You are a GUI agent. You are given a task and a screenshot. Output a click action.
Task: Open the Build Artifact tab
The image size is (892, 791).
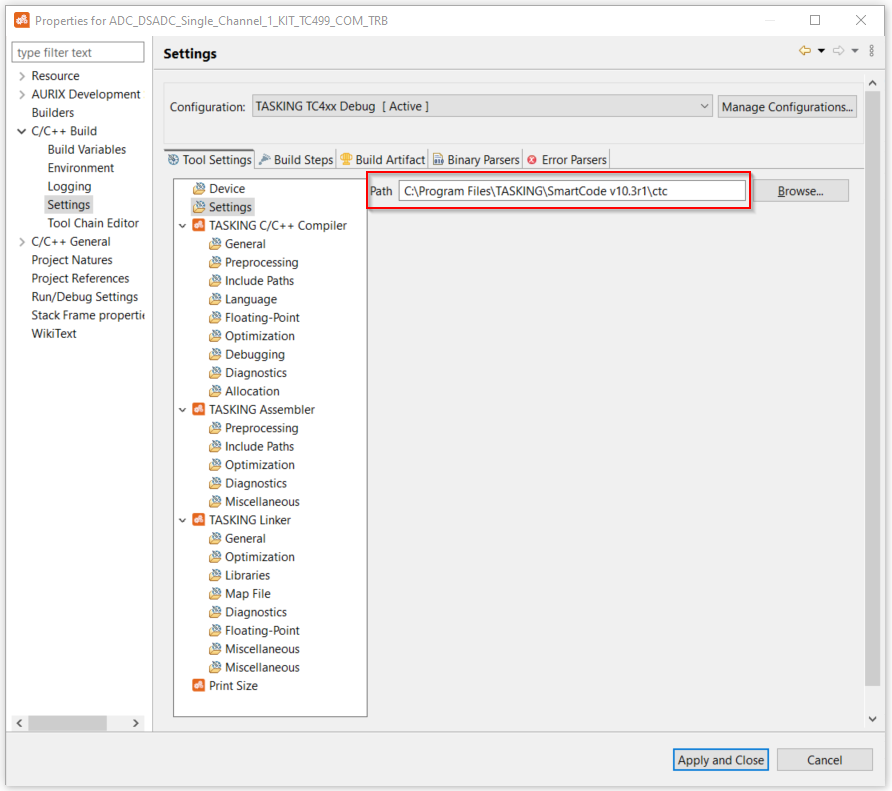[382, 159]
